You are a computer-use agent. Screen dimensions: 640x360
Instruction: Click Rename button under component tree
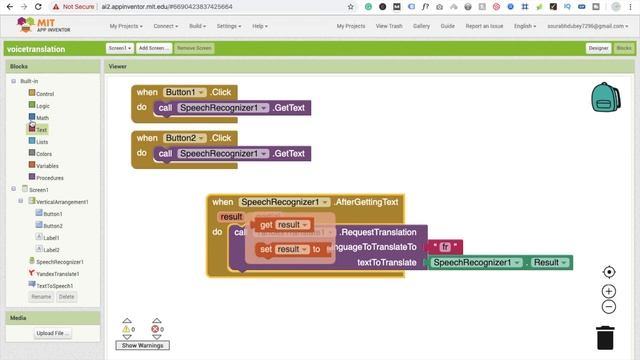point(41,297)
